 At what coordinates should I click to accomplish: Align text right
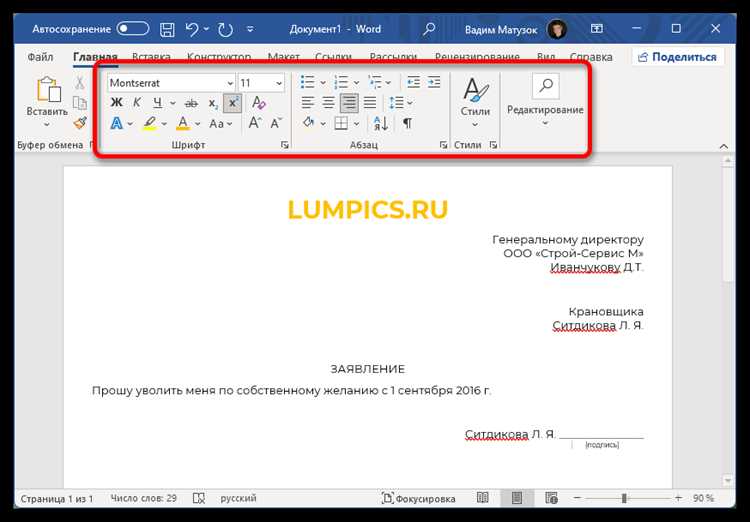tap(349, 102)
